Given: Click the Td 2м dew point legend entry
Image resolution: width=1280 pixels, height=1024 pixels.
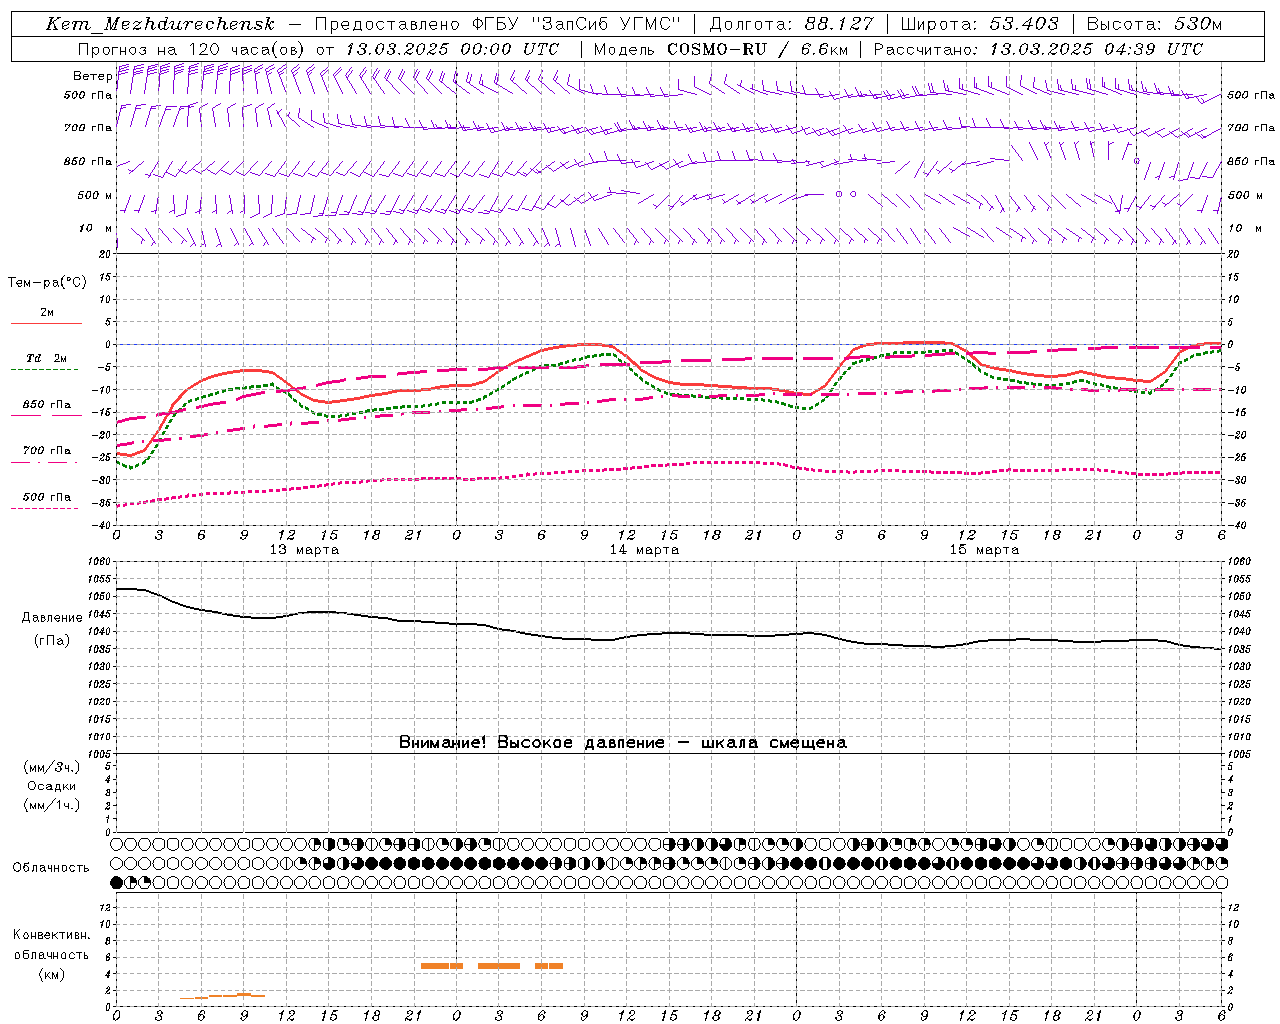Looking at the screenshot, I should click(46, 358).
